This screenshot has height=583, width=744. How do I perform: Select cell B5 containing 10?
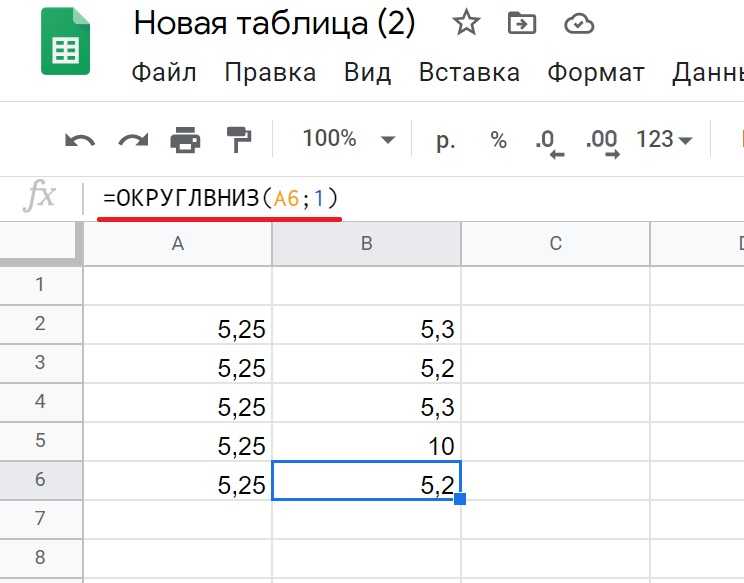[x=366, y=441]
